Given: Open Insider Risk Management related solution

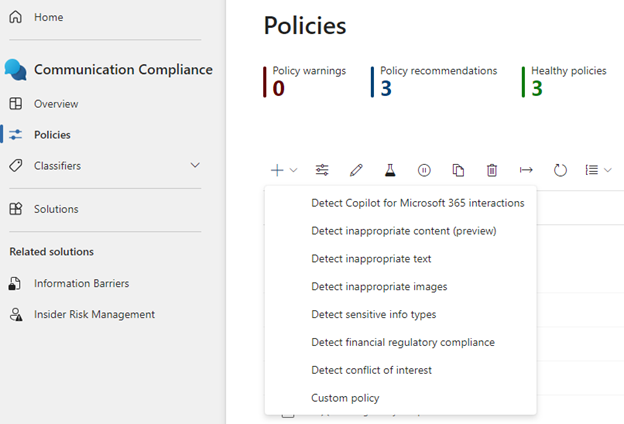Looking at the screenshot, I should (94, 314).
